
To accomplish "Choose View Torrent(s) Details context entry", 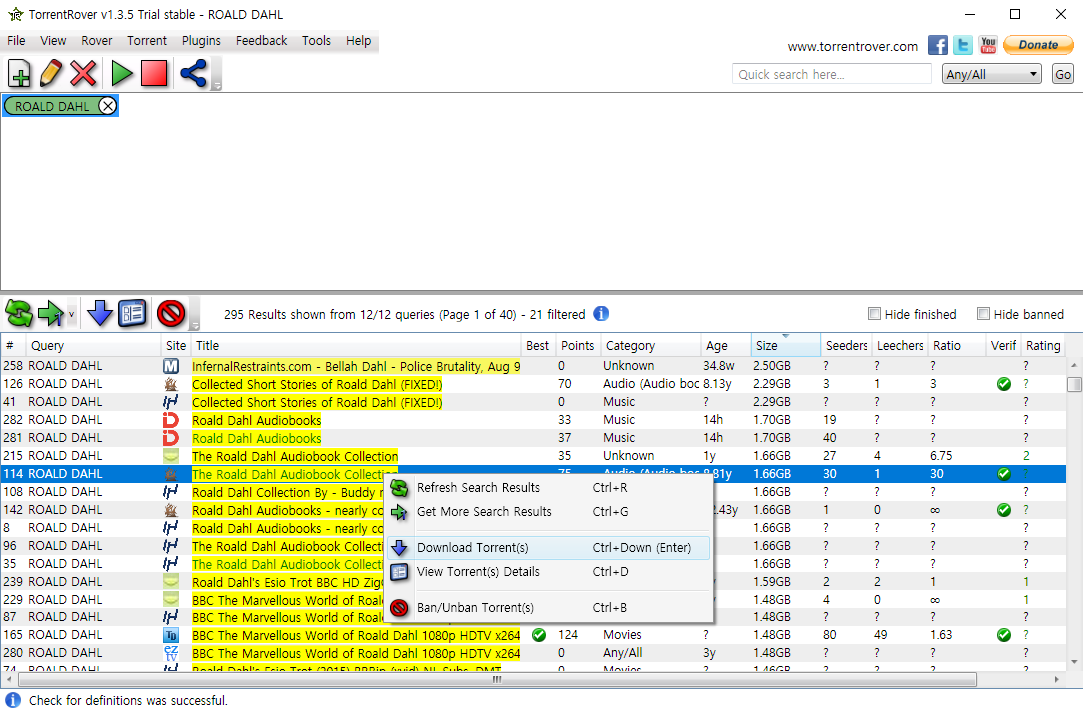I will pyautogui.click(x=548, y=572).
